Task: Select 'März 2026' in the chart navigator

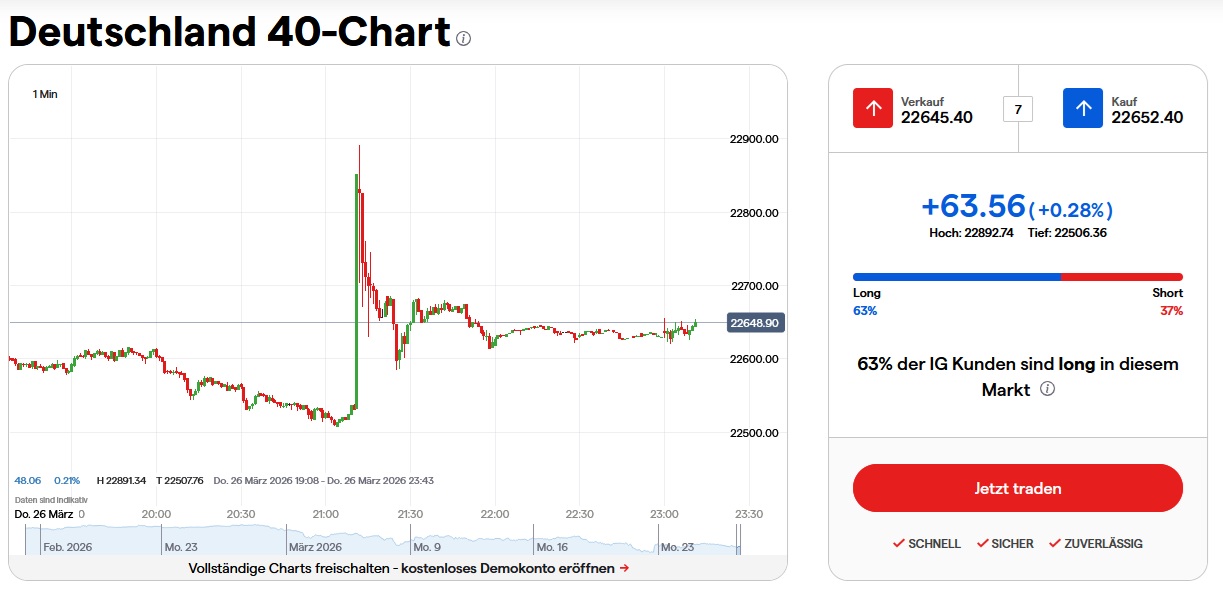Action: [315, 547]
